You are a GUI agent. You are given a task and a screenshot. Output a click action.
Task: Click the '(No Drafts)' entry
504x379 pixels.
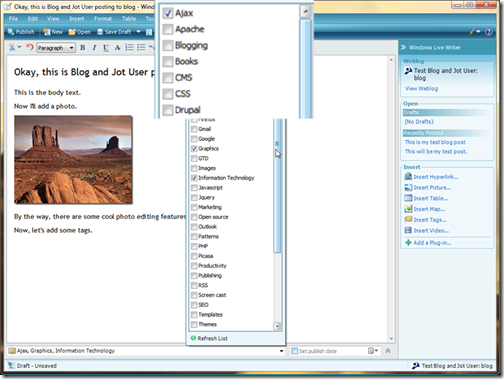(419, 122)
